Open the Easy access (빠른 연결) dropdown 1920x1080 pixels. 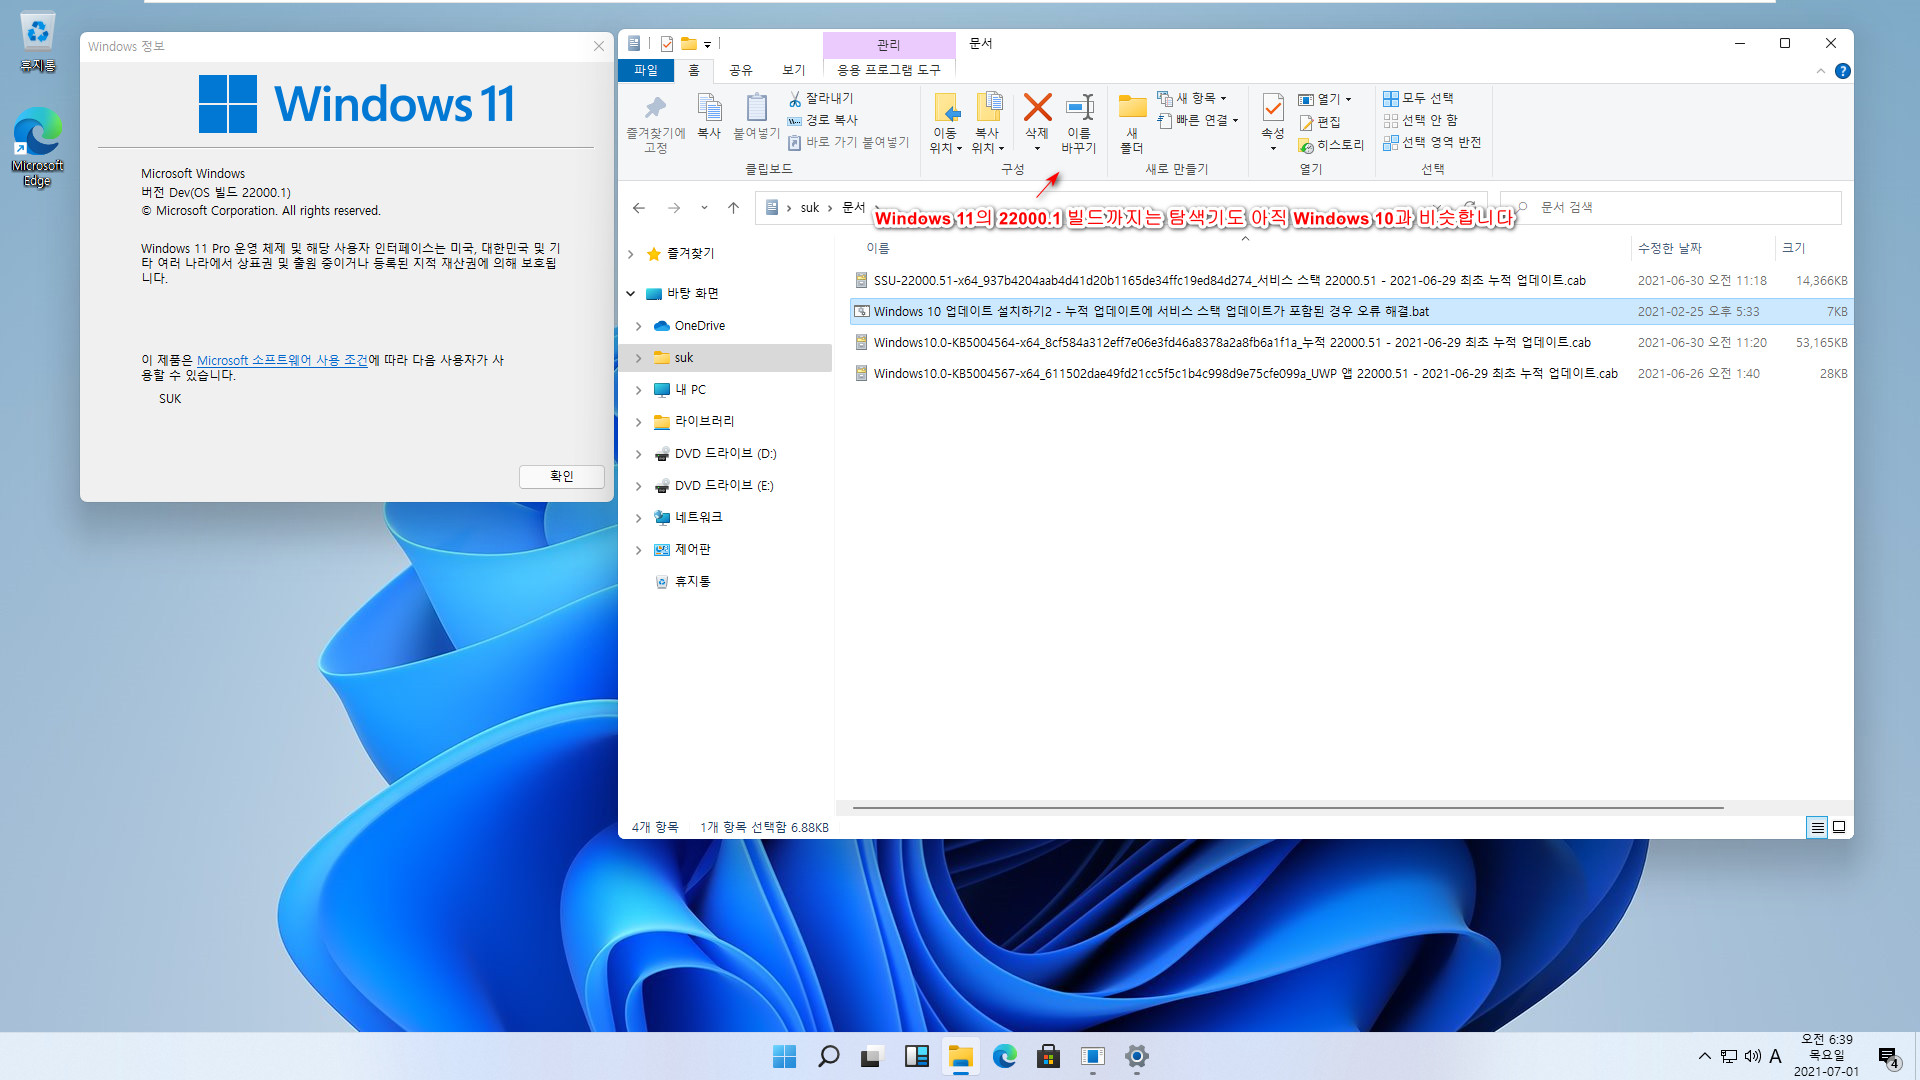pos(1198,120)
